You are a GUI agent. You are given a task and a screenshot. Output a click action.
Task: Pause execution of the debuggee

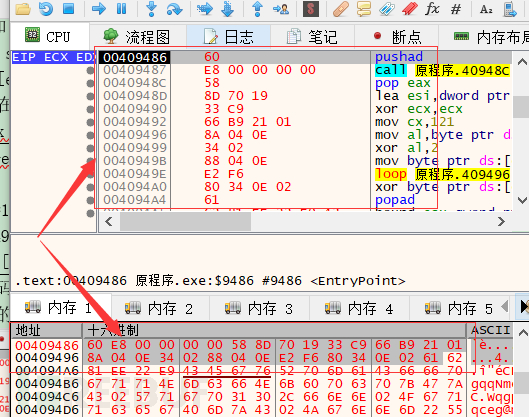(121, 8)
